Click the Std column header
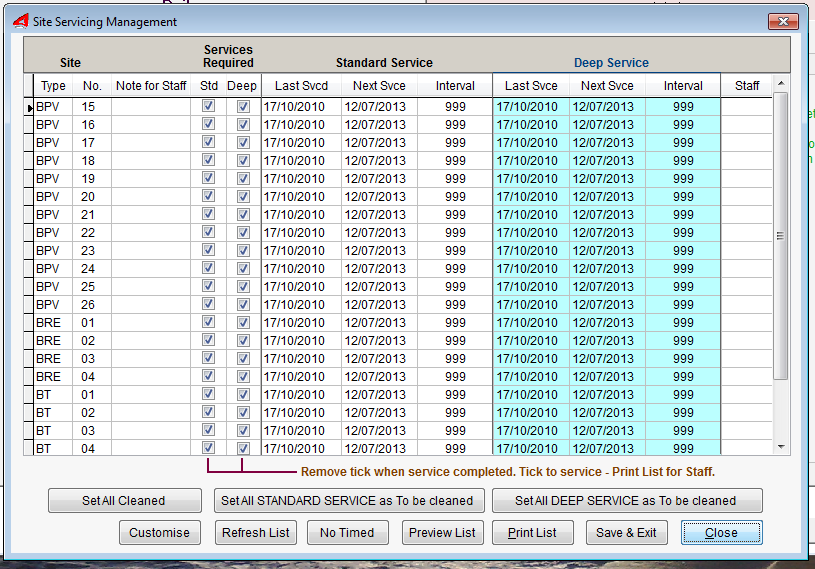 pos(208,86)
